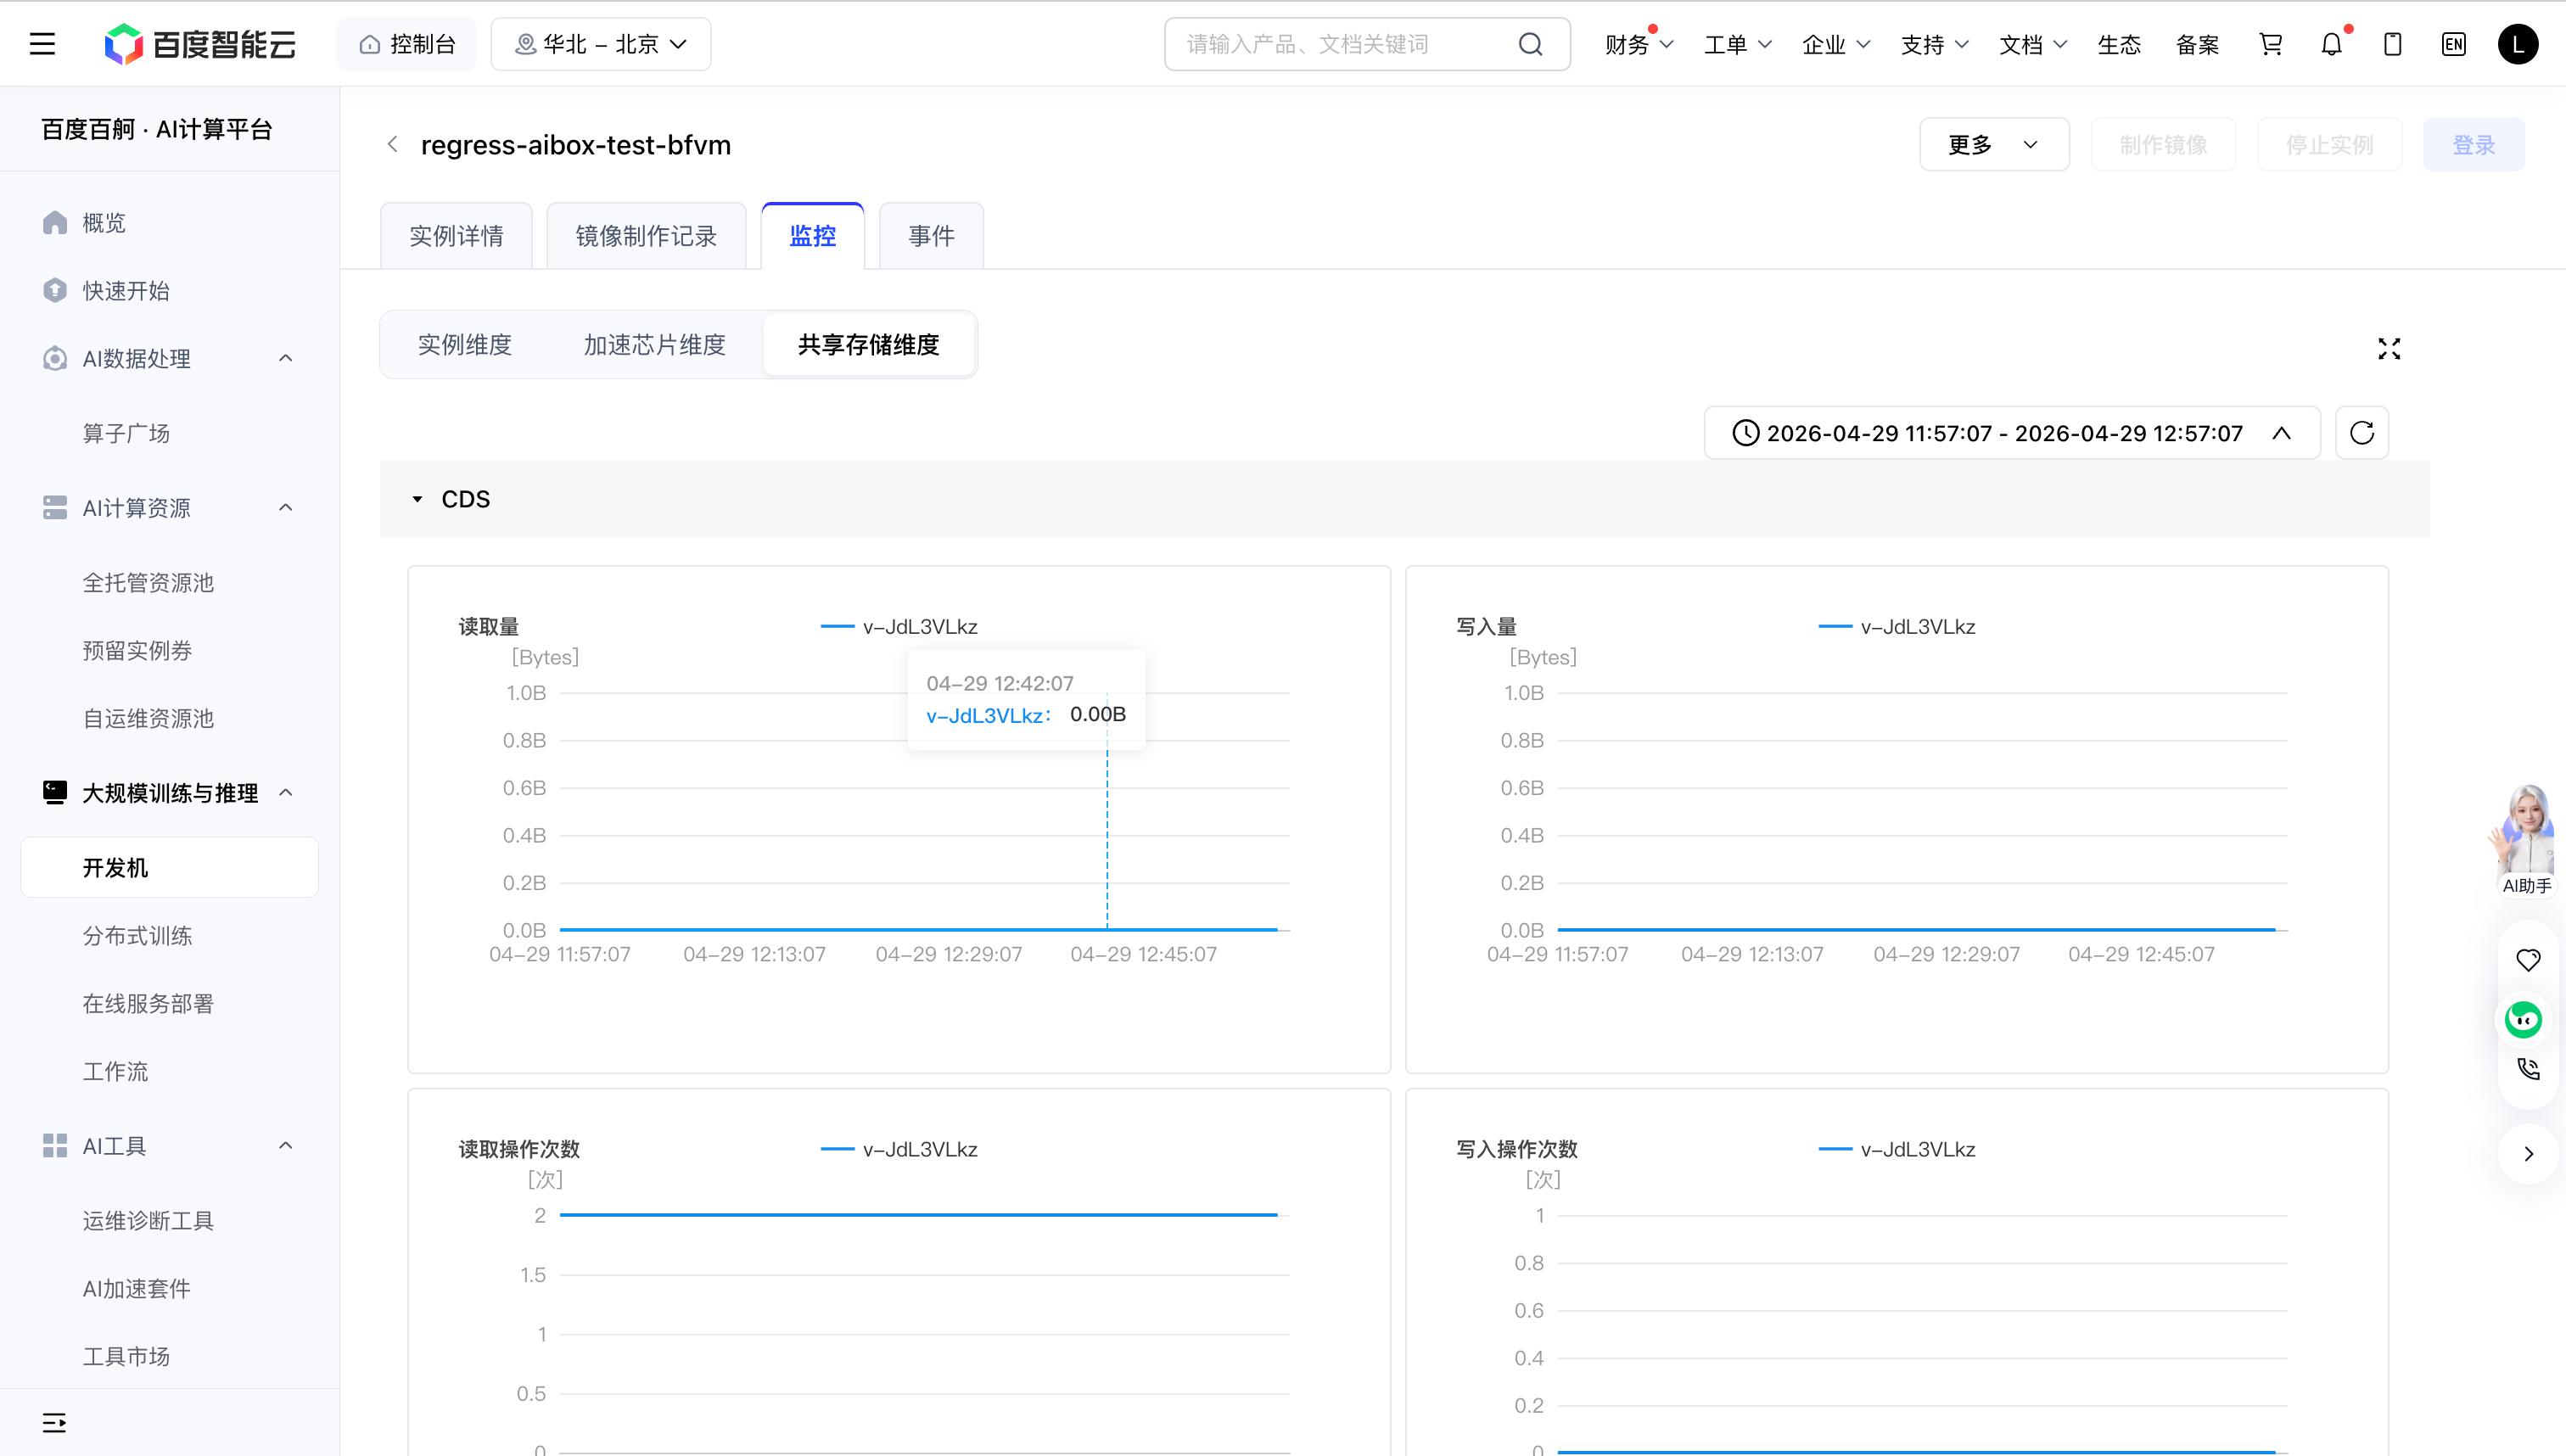This screenshot has height=1456, width=2566.
Task: Open the AI助手 assistant avatar
Action: tap(2524, 840)
